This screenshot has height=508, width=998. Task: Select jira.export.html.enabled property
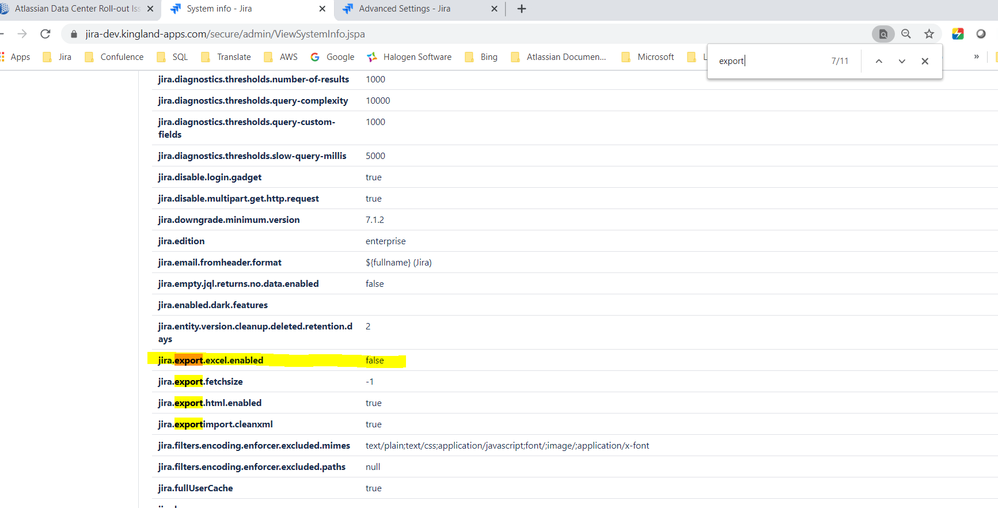tap(210, 403)
